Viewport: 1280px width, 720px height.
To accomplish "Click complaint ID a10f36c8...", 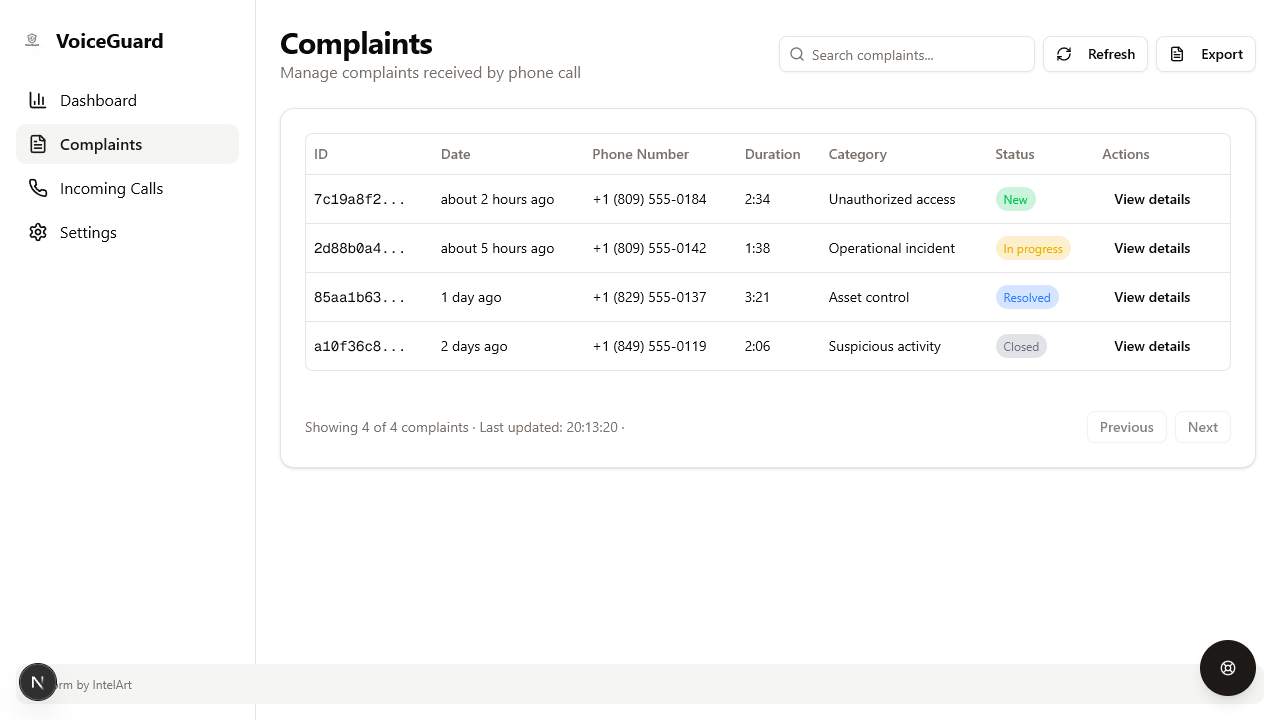I will click(360, 346).
